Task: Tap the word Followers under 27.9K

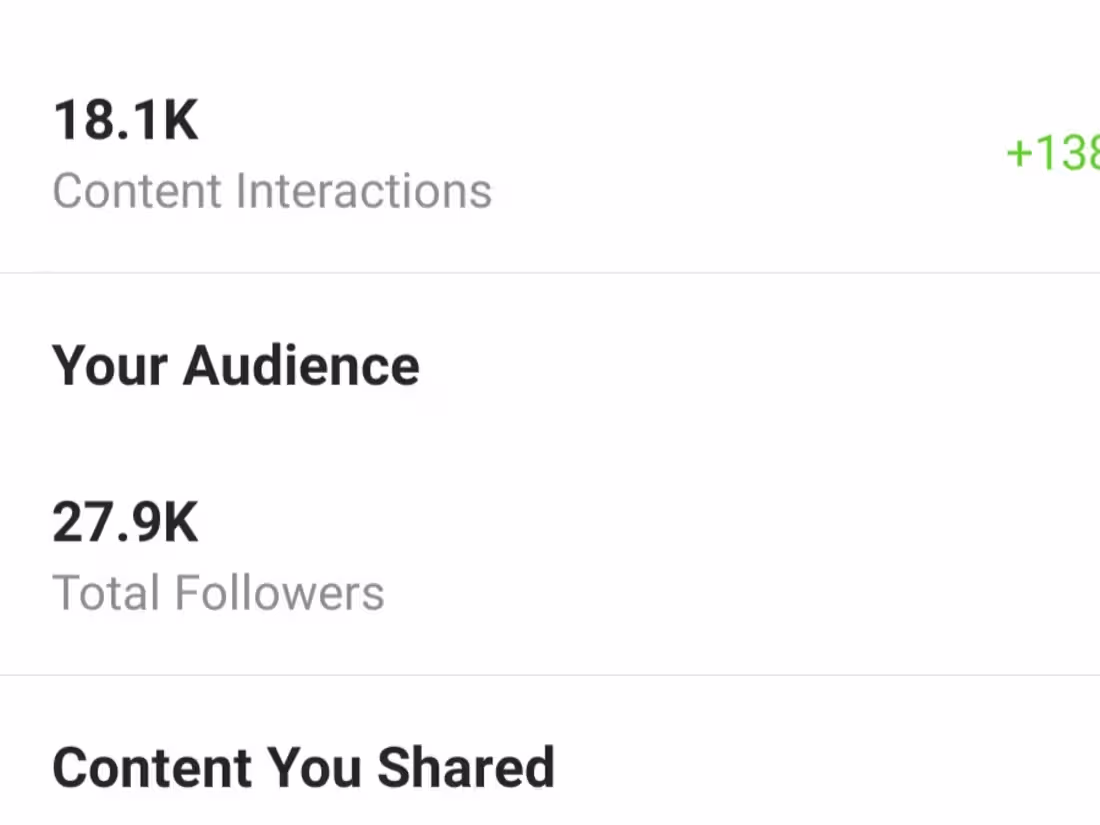Action: click(279, 593)
